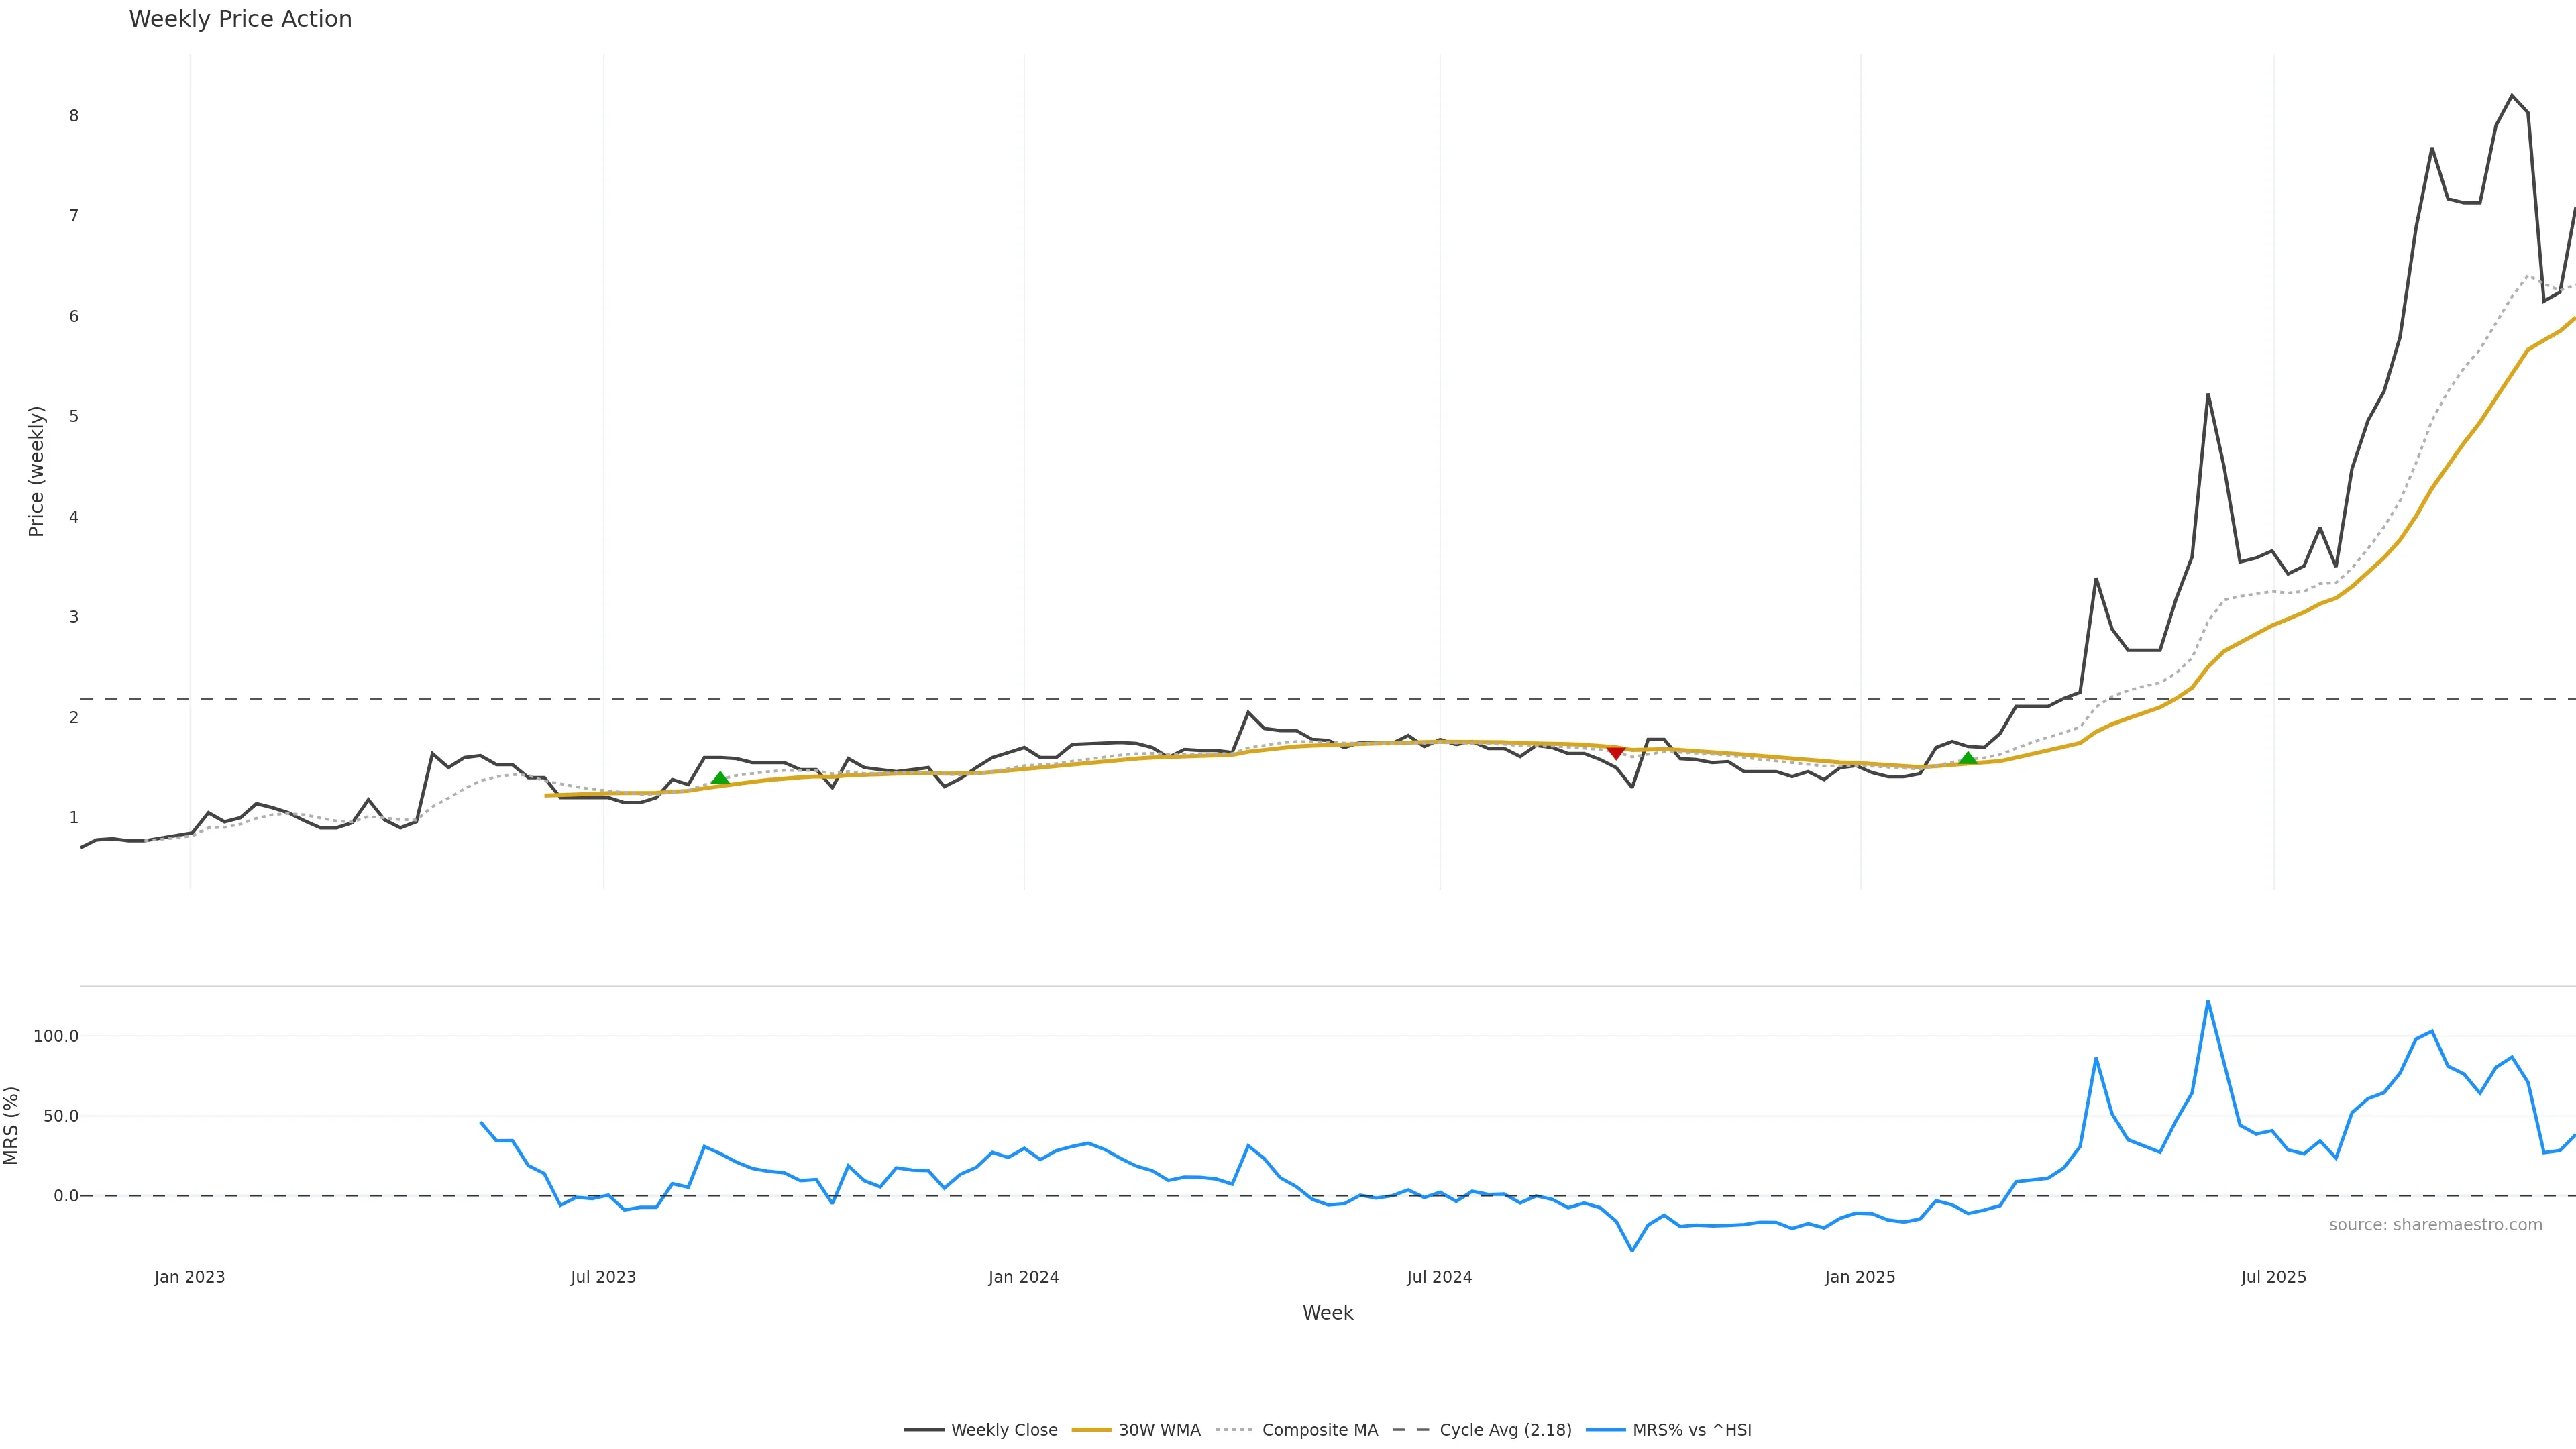The width and height of the screenshot is (2576, 1449).
Task: Click the green up-triangle marker near August 2023
Action: 720,778
